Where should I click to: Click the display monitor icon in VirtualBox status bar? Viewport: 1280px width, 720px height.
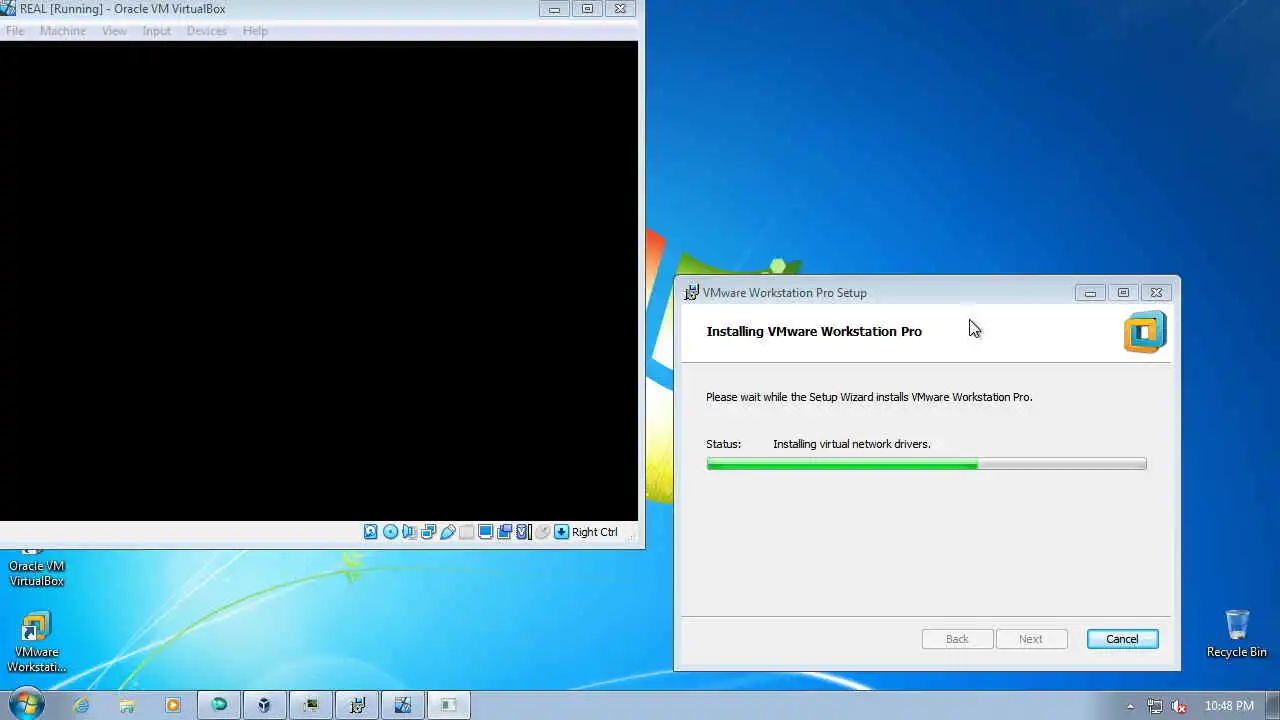485,532
